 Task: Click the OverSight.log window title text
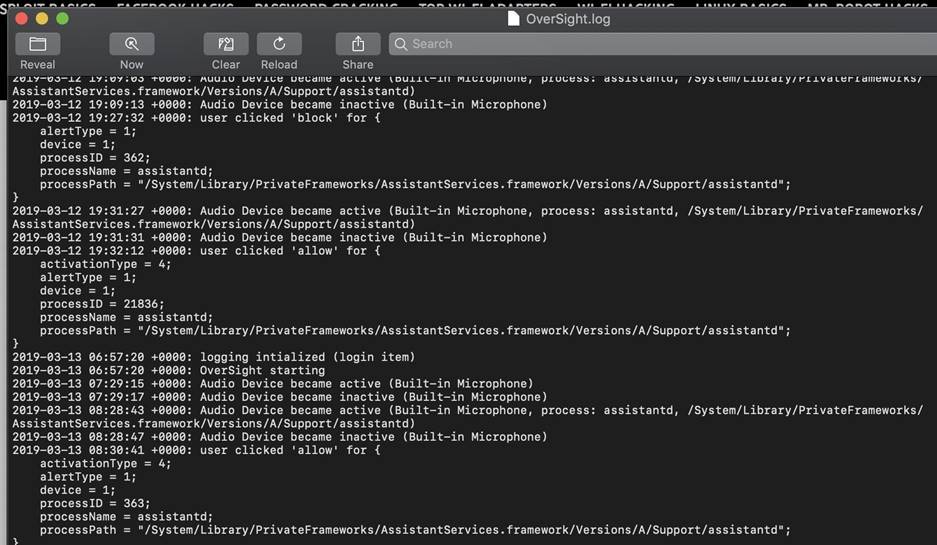click(x=567, y=19)
